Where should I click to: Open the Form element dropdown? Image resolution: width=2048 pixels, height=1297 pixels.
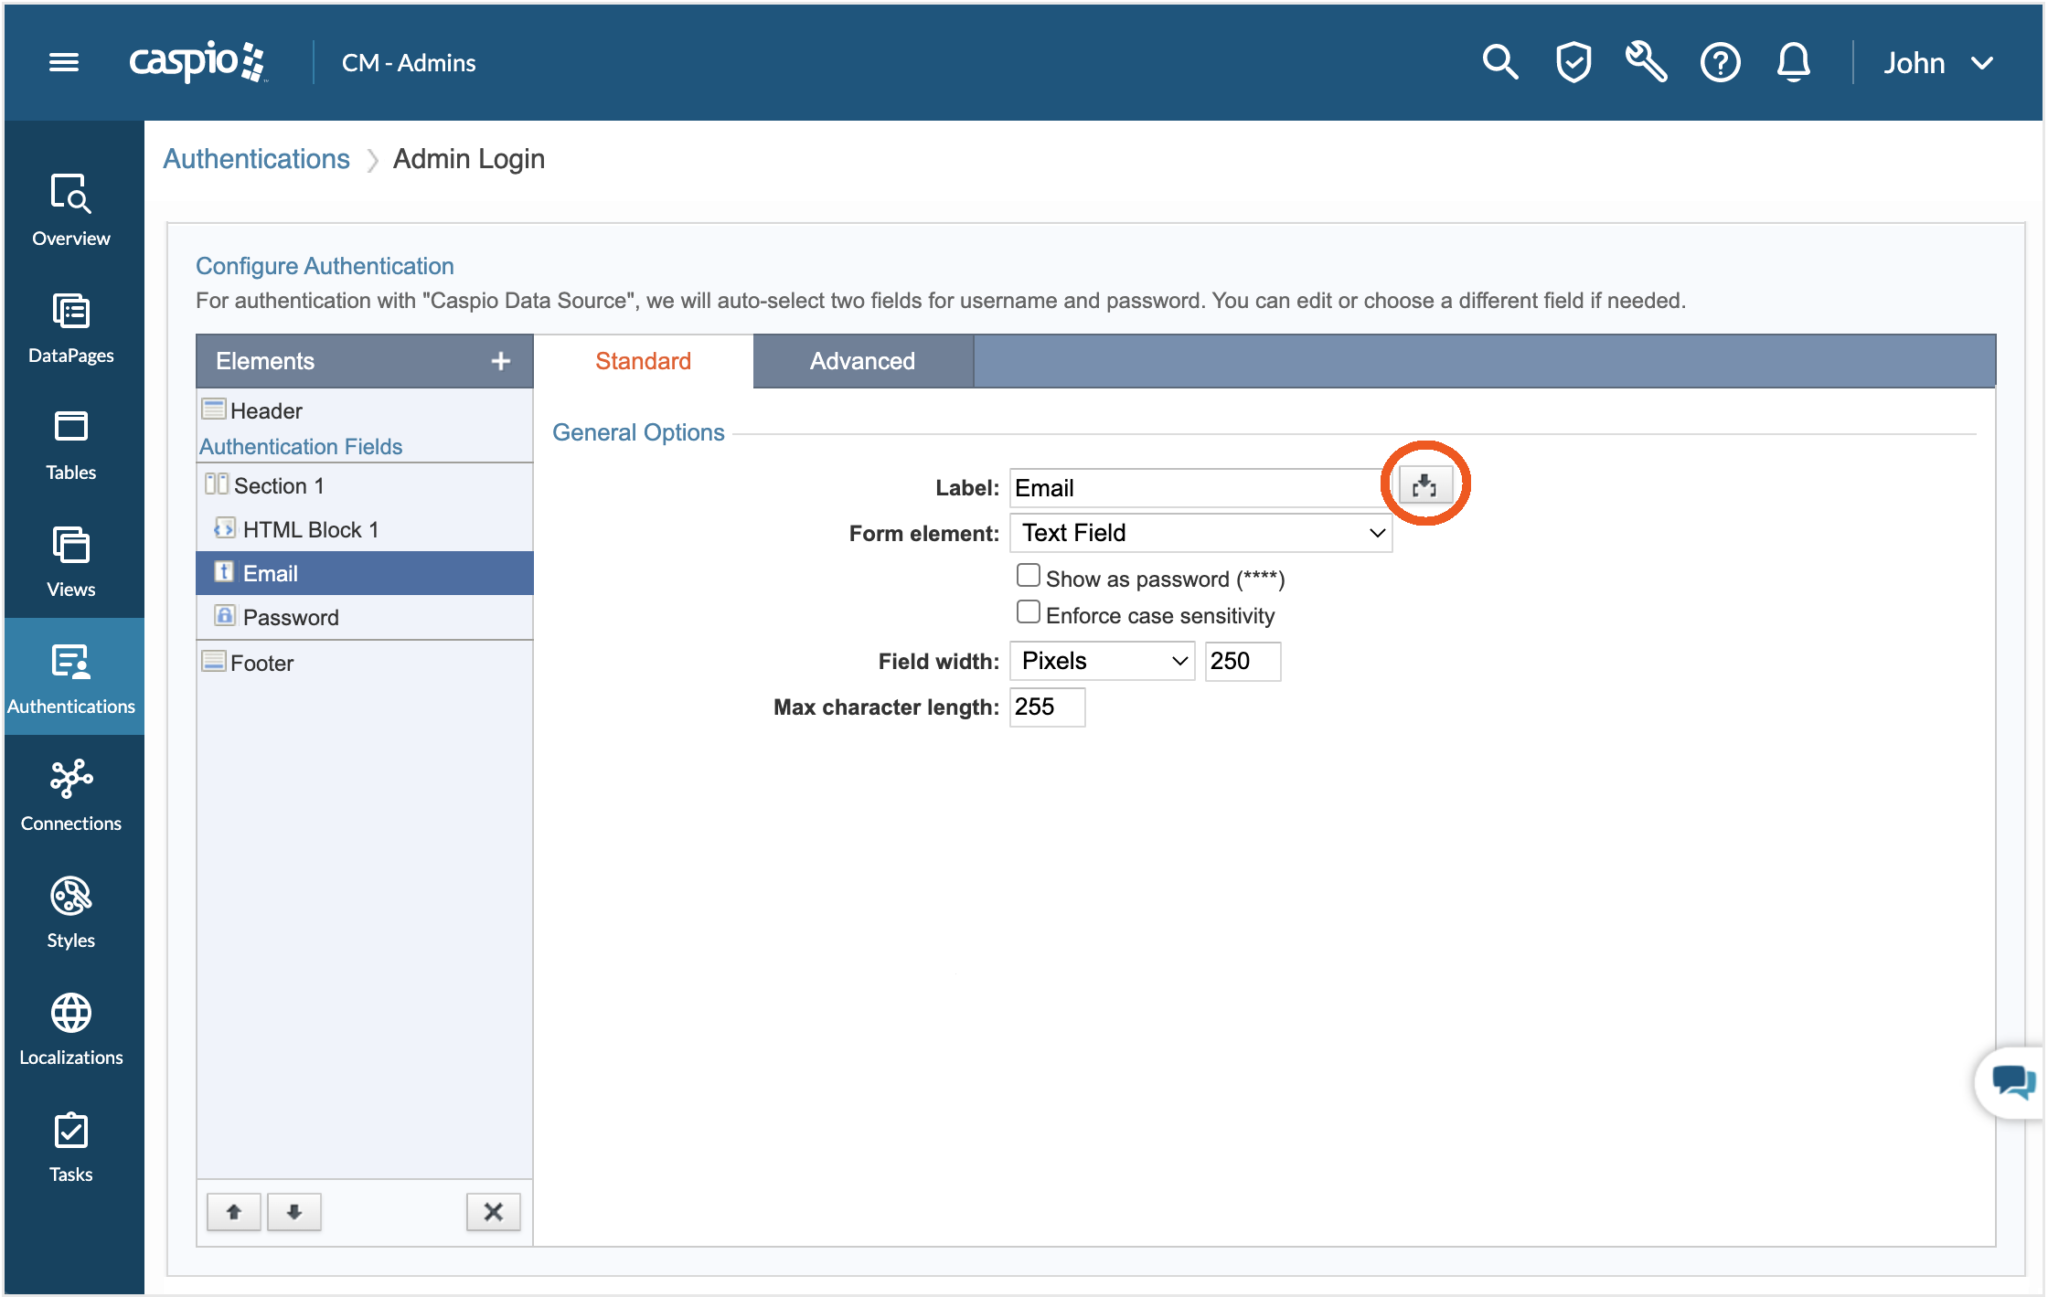pyautogui.click(x=1200, y=533)
